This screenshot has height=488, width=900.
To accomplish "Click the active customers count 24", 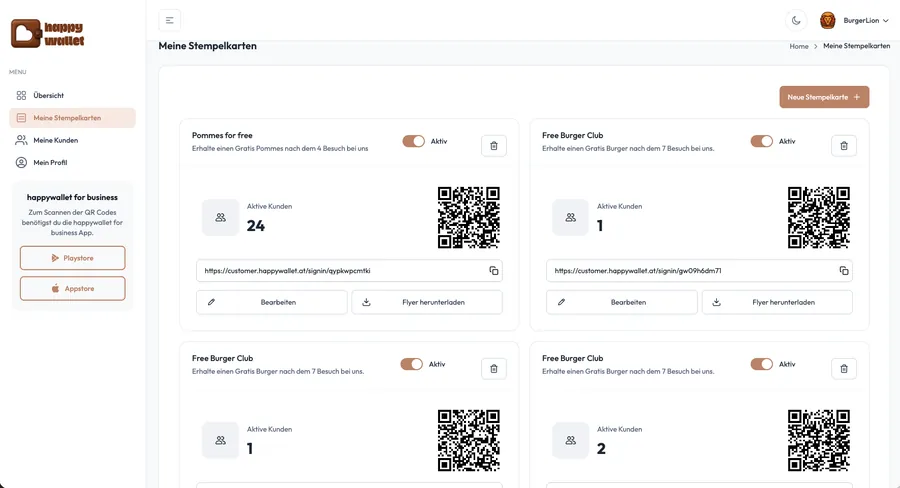I will [x=255, y=226].
